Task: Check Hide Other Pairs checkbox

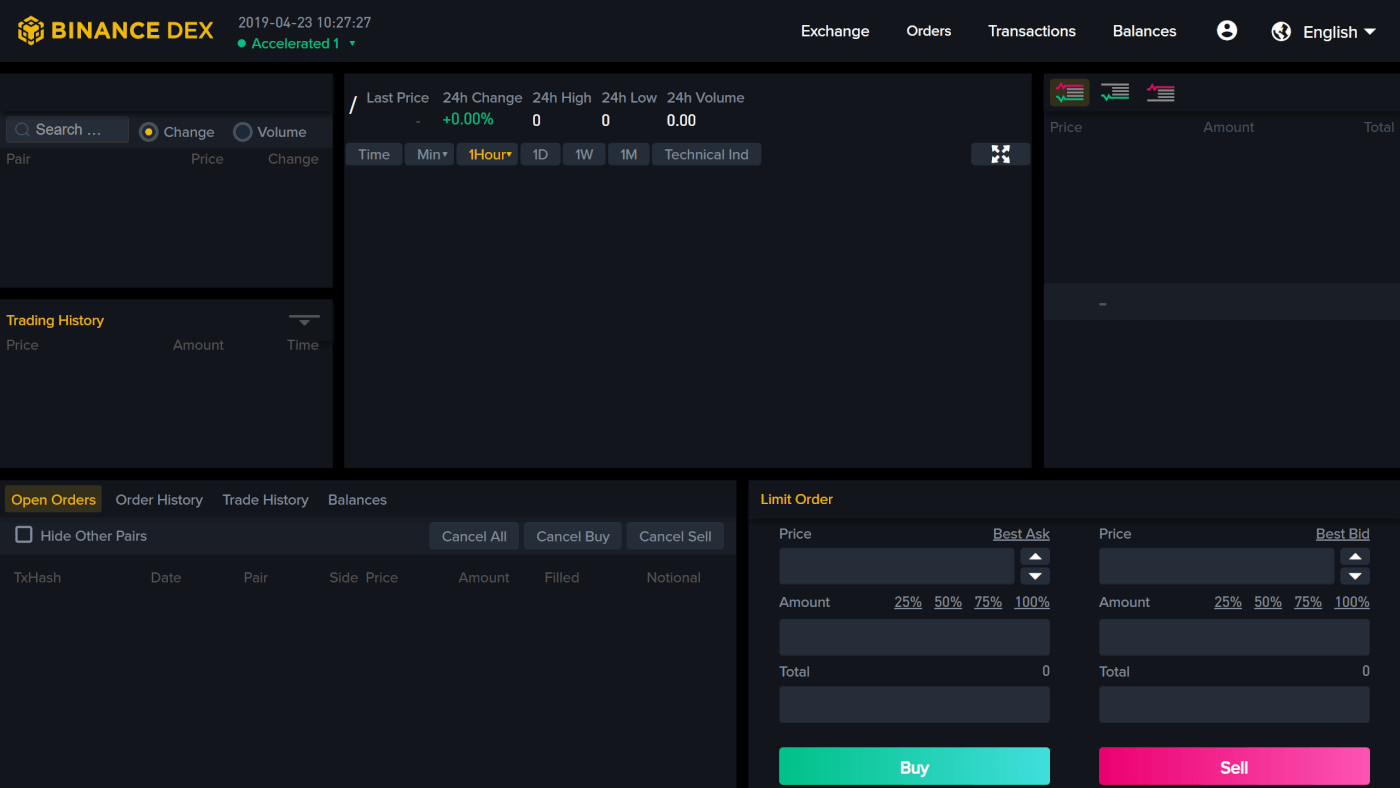Action: click(24, 535)
